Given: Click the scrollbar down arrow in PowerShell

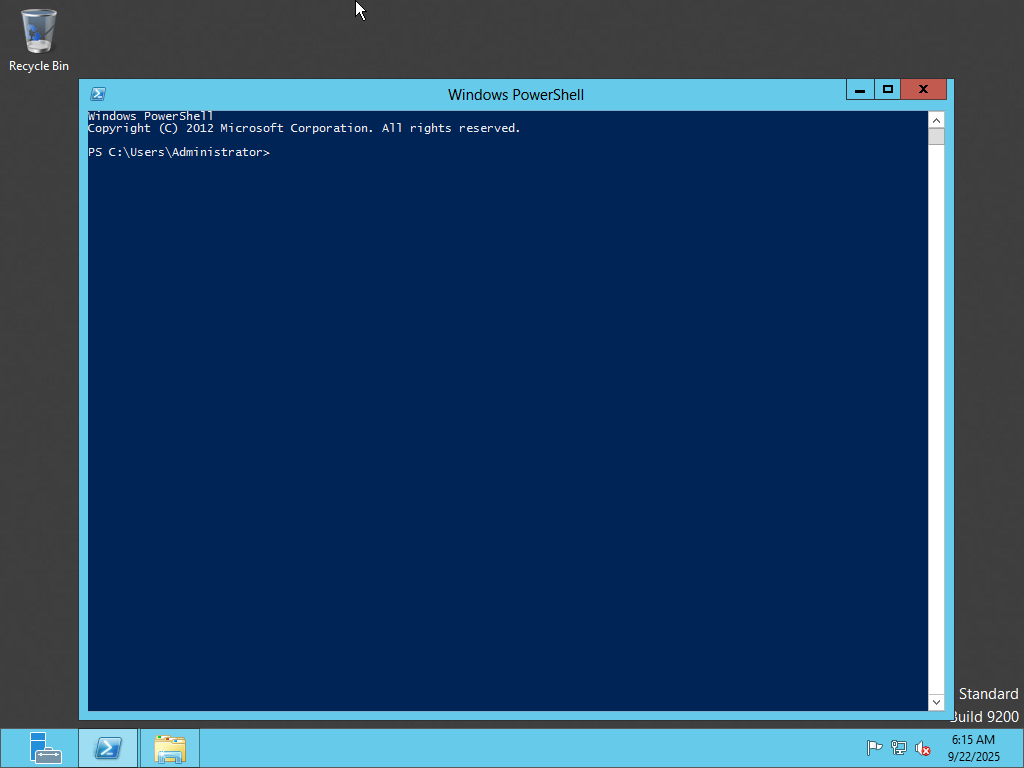Looking at the screenshot, I should [936, 702].
